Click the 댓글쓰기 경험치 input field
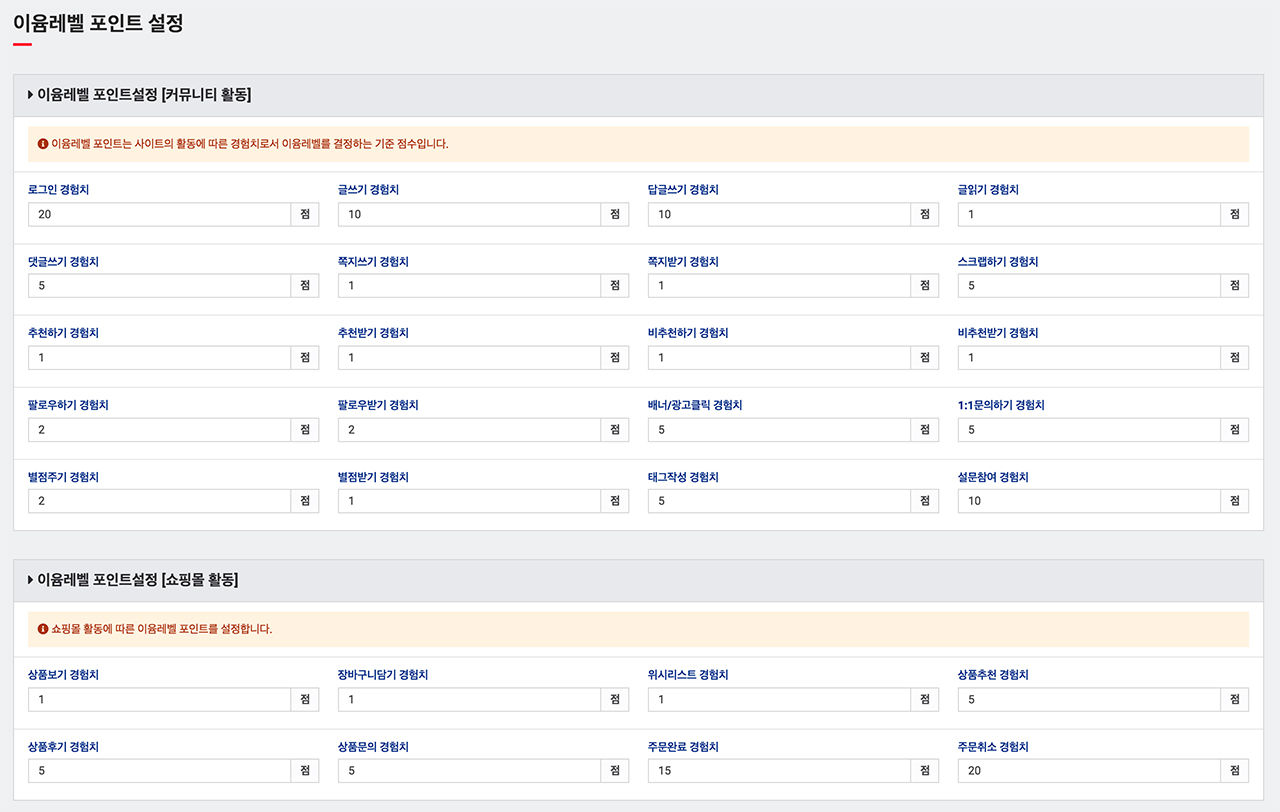Image resolution: width=1280 pixels, height=812 pixels. click(160, 286)
